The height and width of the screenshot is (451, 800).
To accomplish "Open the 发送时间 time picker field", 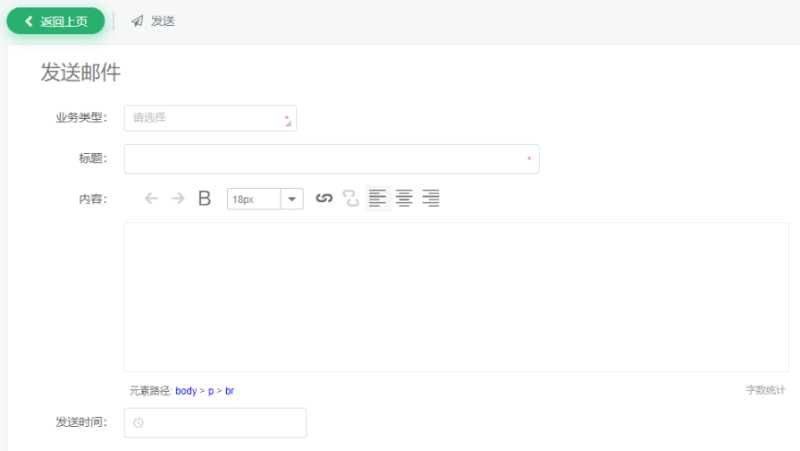I will point(215,423).
